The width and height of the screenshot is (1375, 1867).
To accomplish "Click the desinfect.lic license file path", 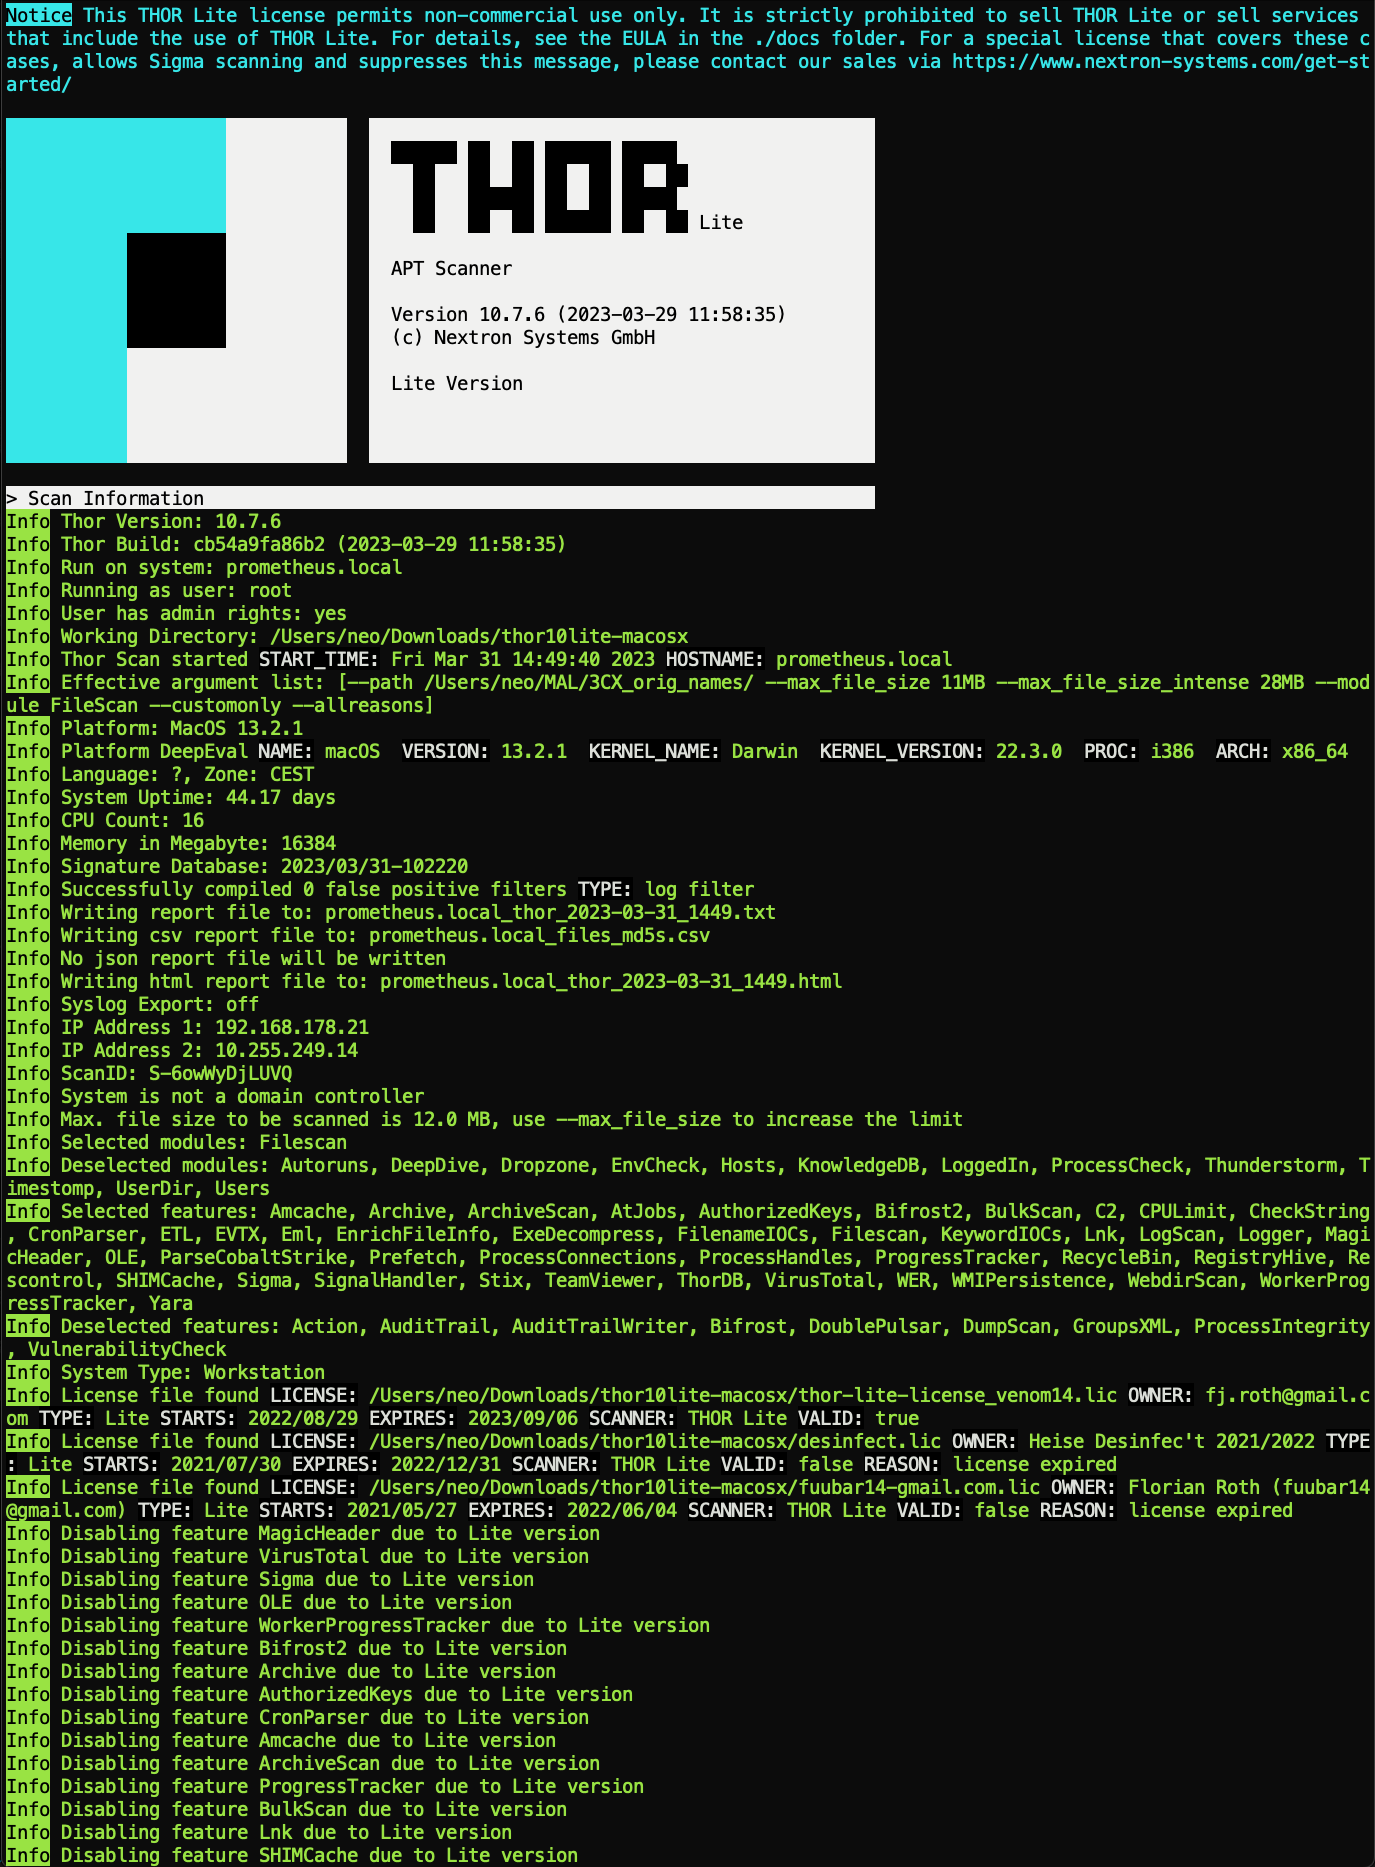I will (x=654, y=1441).
